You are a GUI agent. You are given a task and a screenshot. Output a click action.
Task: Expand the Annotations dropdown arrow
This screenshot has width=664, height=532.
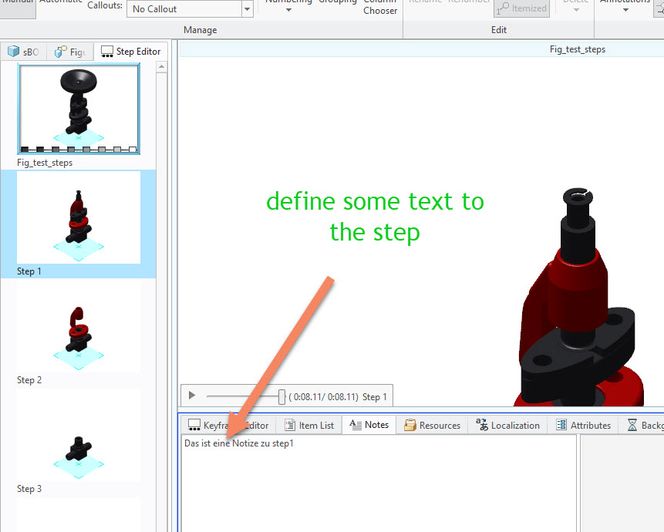pos(624,11)
